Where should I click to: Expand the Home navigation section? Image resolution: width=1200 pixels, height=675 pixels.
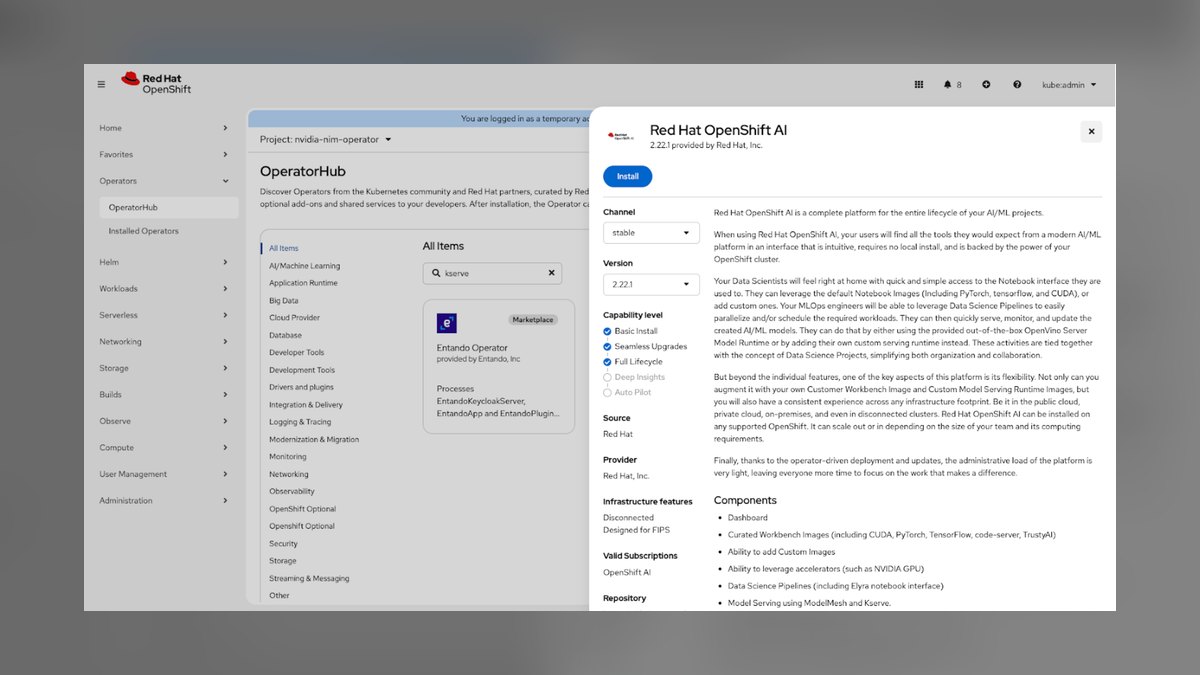164,128
